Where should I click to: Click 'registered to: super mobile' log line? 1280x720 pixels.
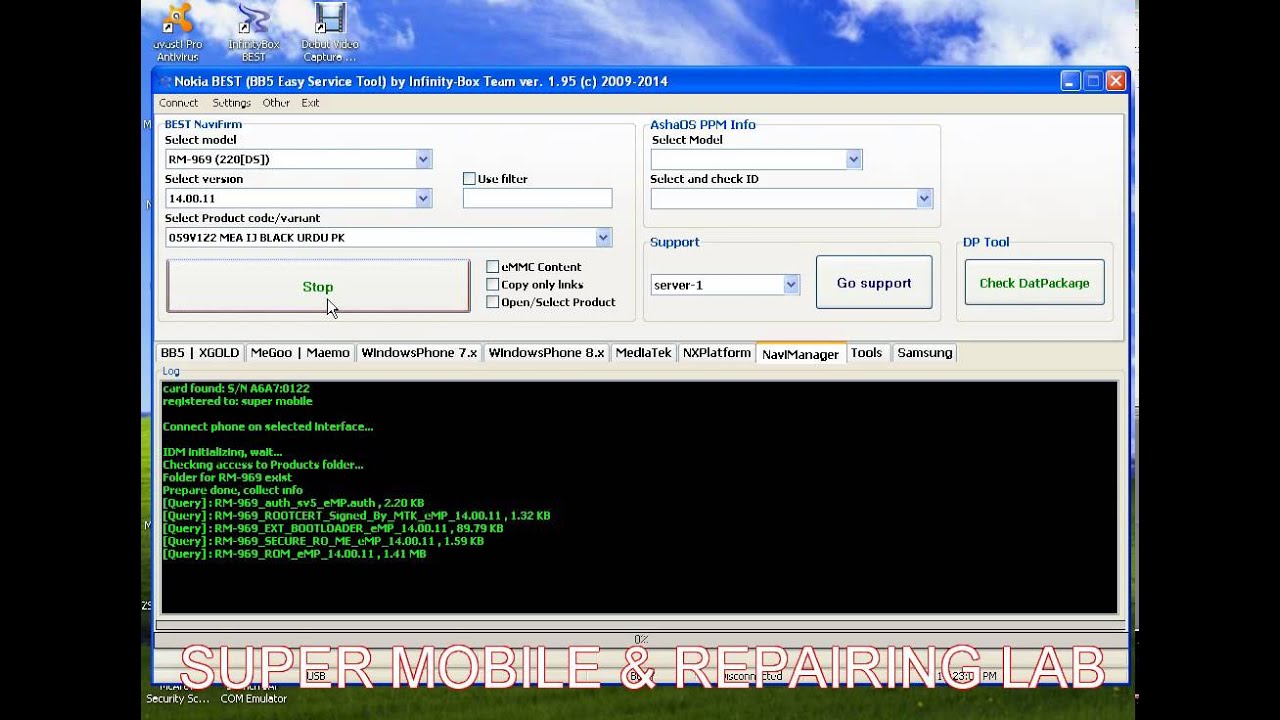(237, 401)
